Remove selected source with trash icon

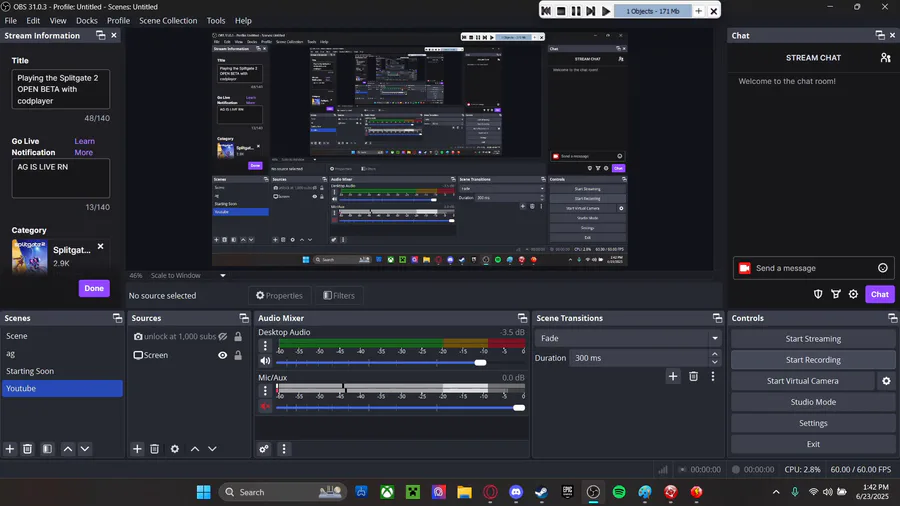click(x=154, y=449)
